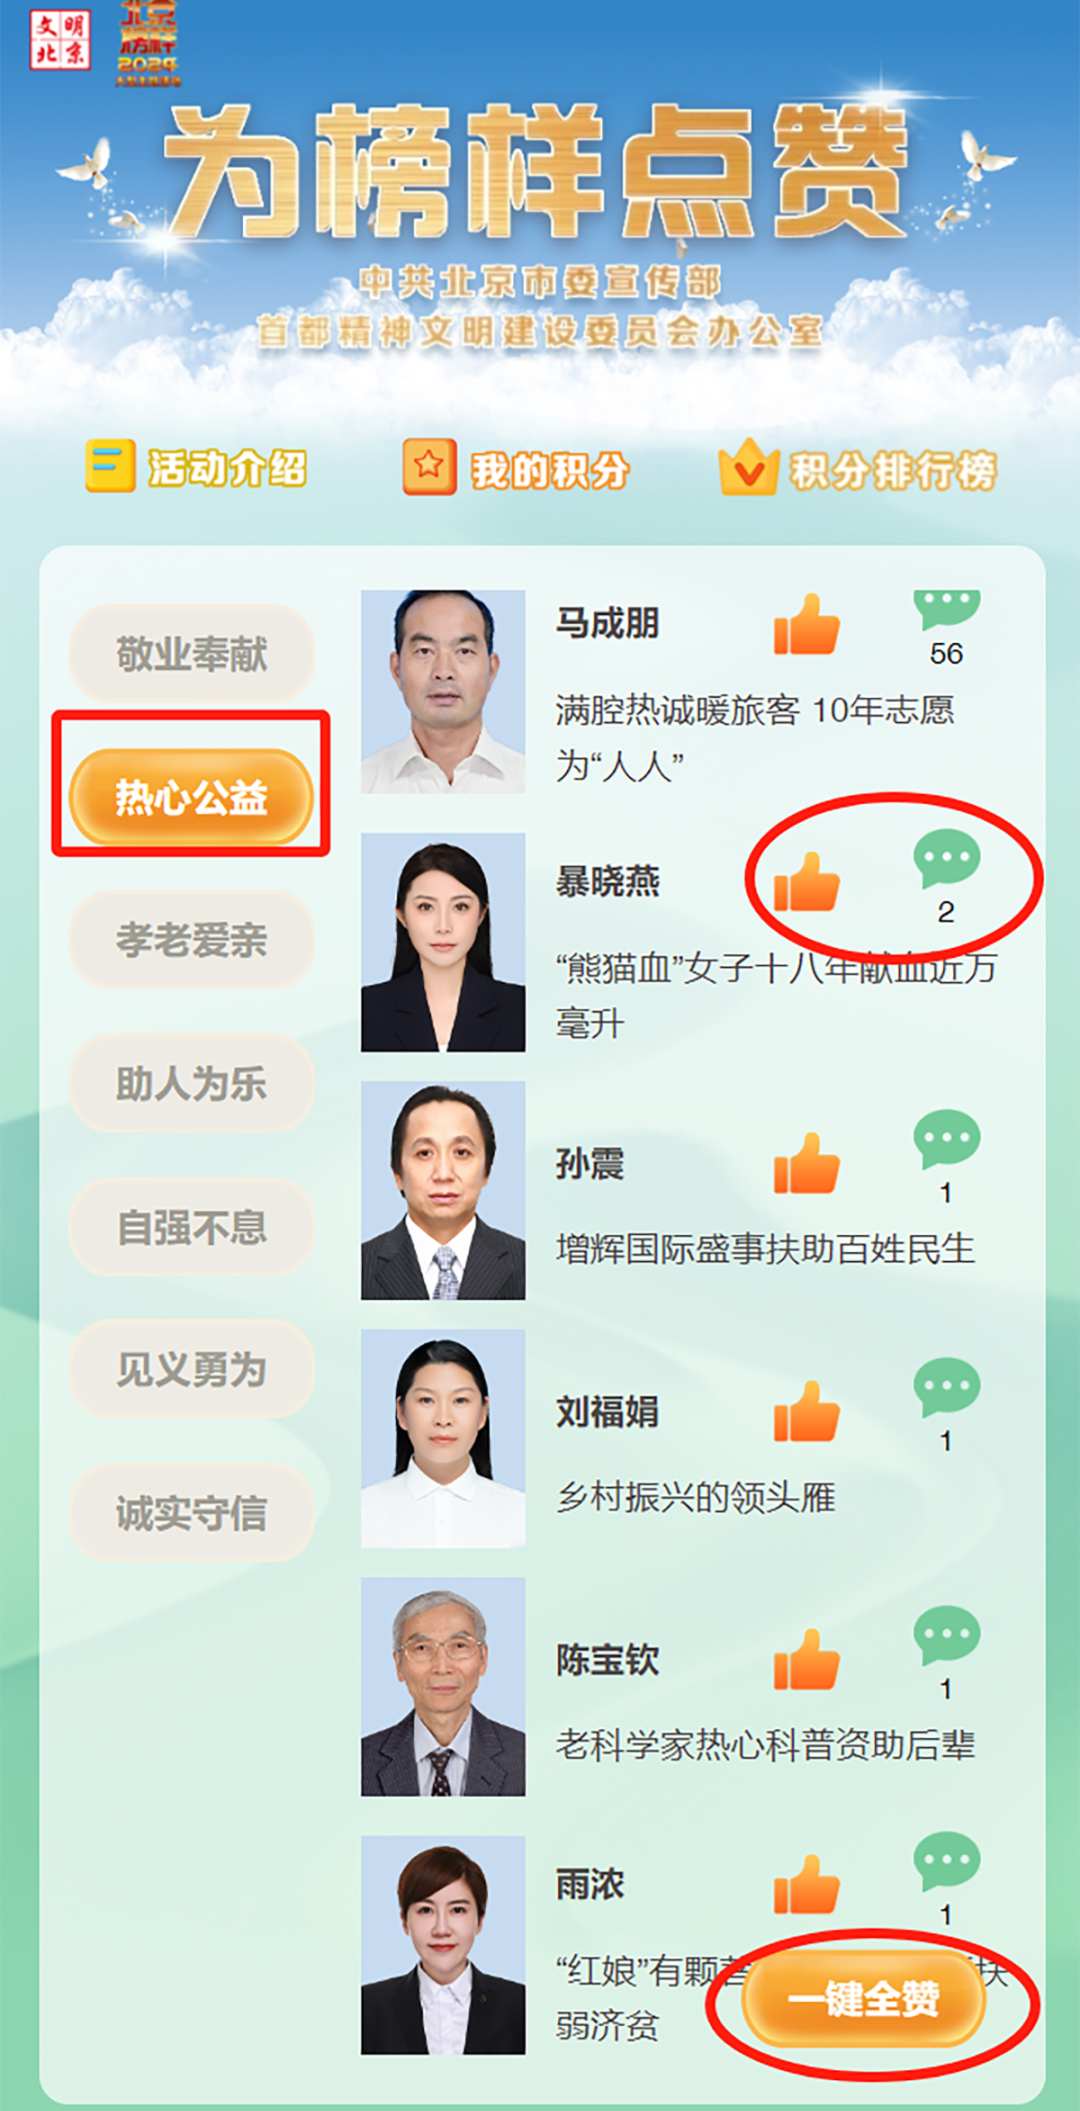Open 孙震 portrait photo

[x=443, y=1190]
